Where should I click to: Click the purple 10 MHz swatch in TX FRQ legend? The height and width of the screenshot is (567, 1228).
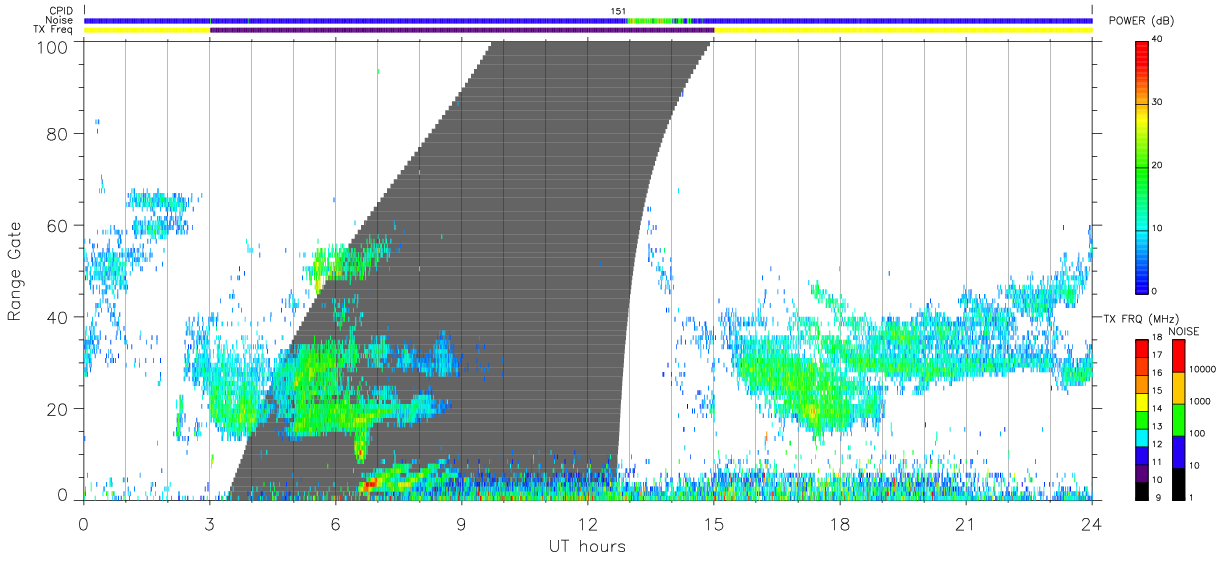tap(1142, 473)
